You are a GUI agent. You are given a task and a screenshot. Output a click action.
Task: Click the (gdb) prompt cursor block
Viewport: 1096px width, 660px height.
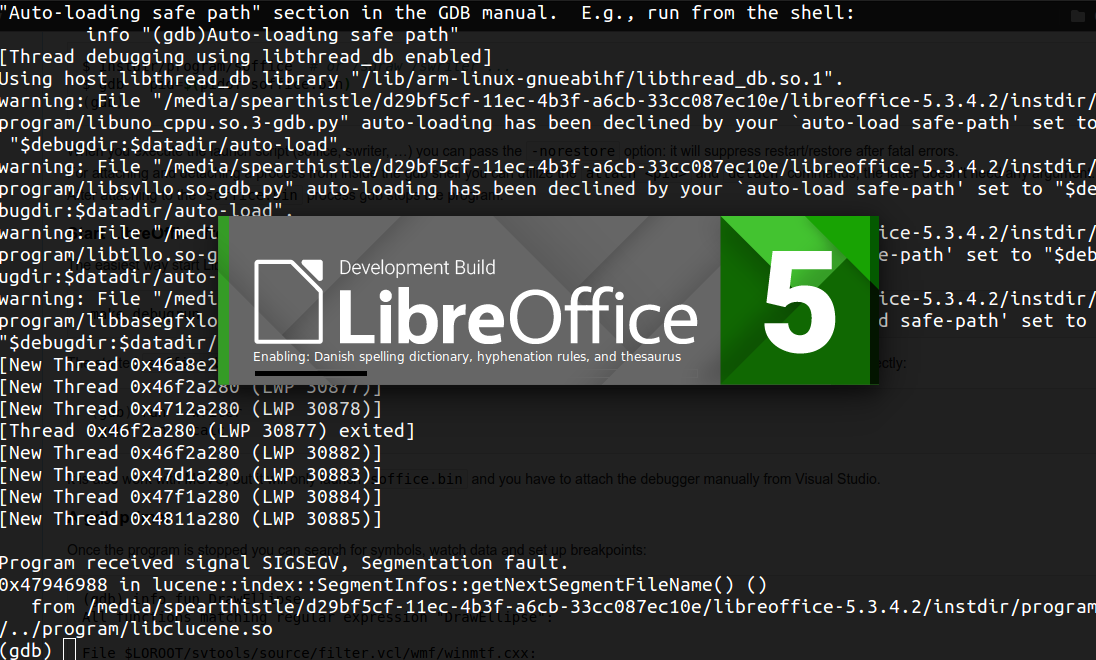68,650
